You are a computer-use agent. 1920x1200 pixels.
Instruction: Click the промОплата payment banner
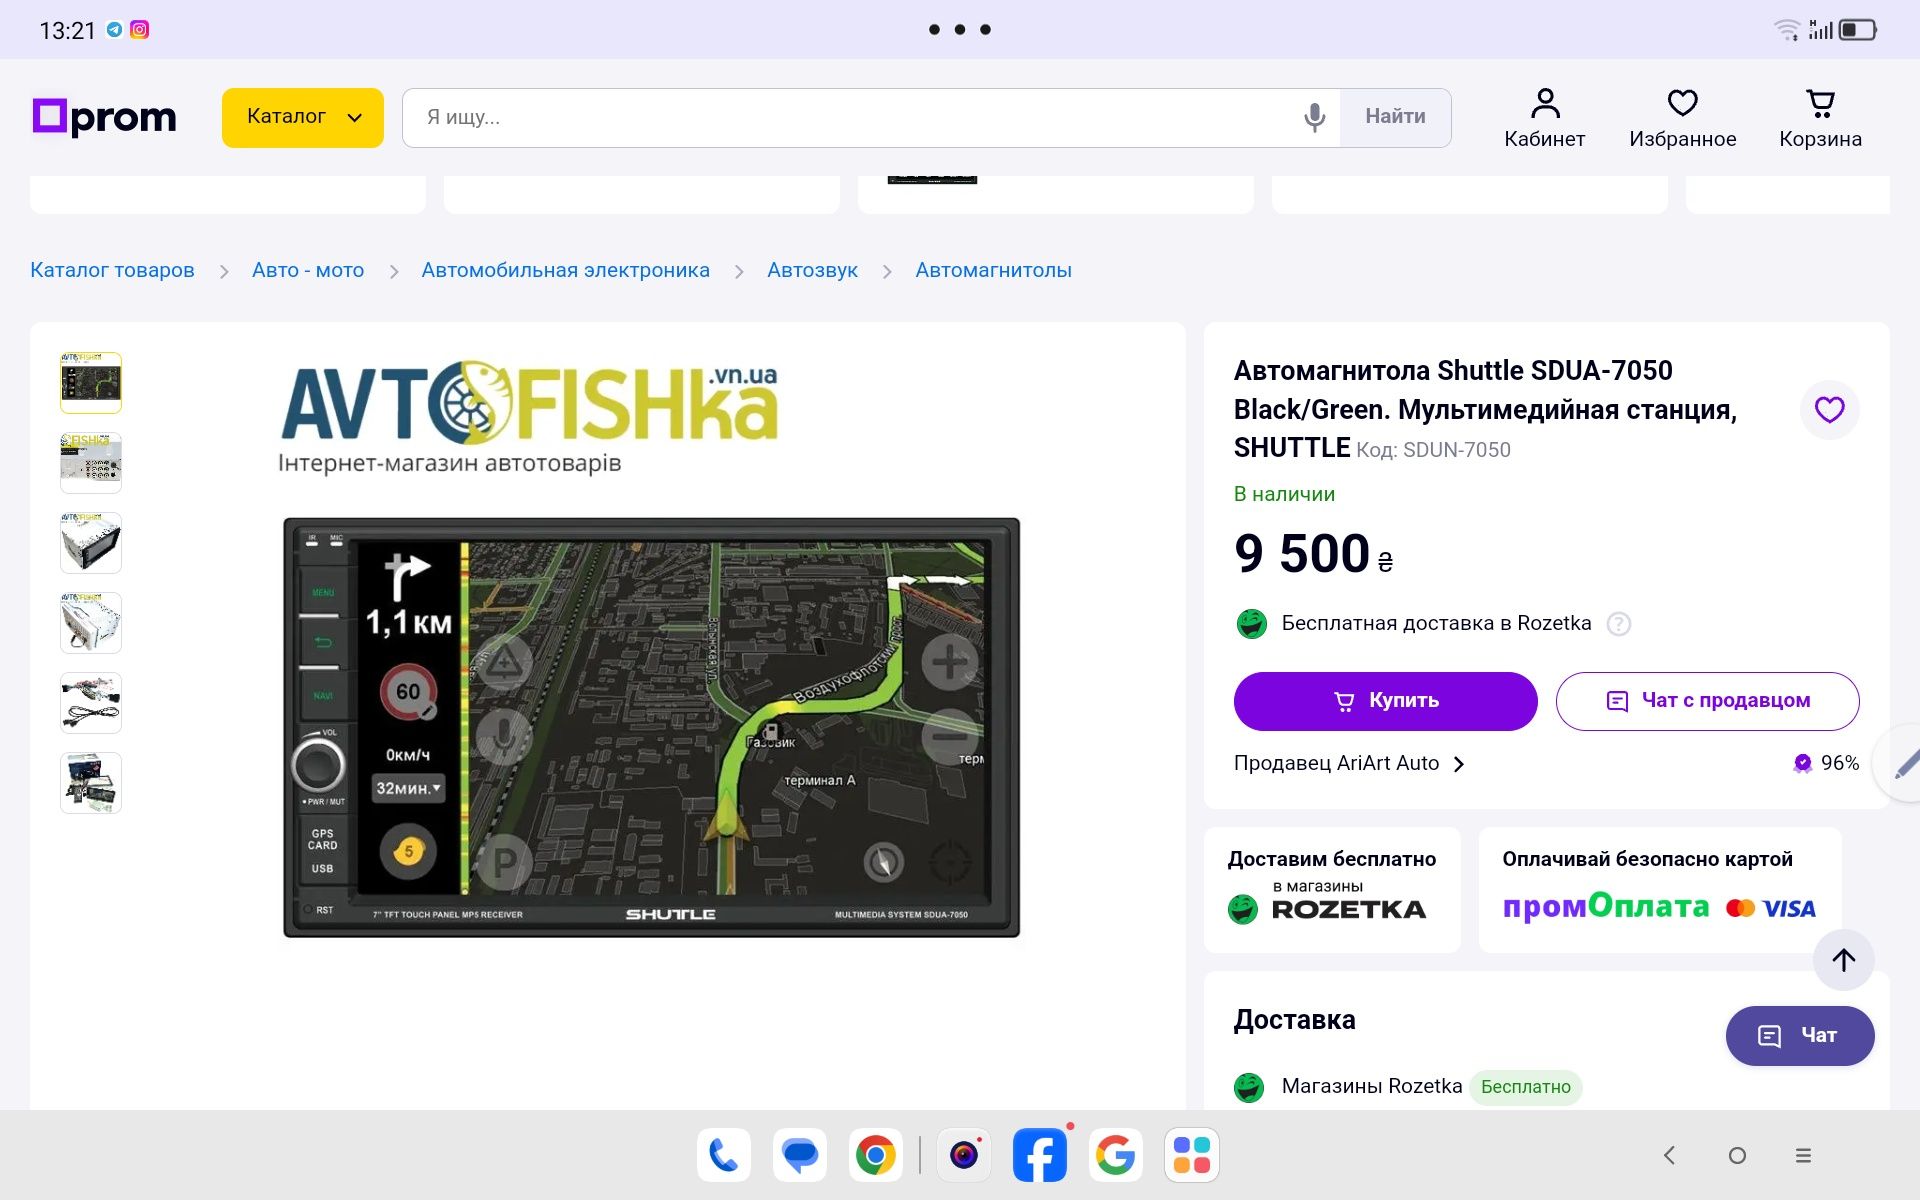point(1660,889)
